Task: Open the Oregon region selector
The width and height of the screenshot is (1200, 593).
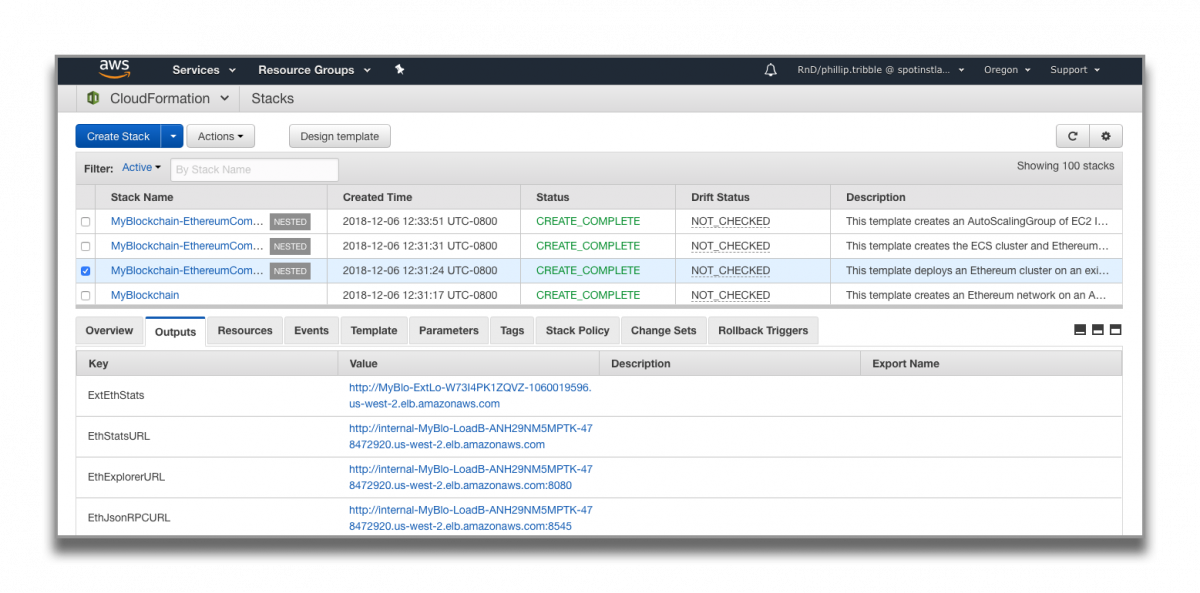Action: [x=1006, y=70]
